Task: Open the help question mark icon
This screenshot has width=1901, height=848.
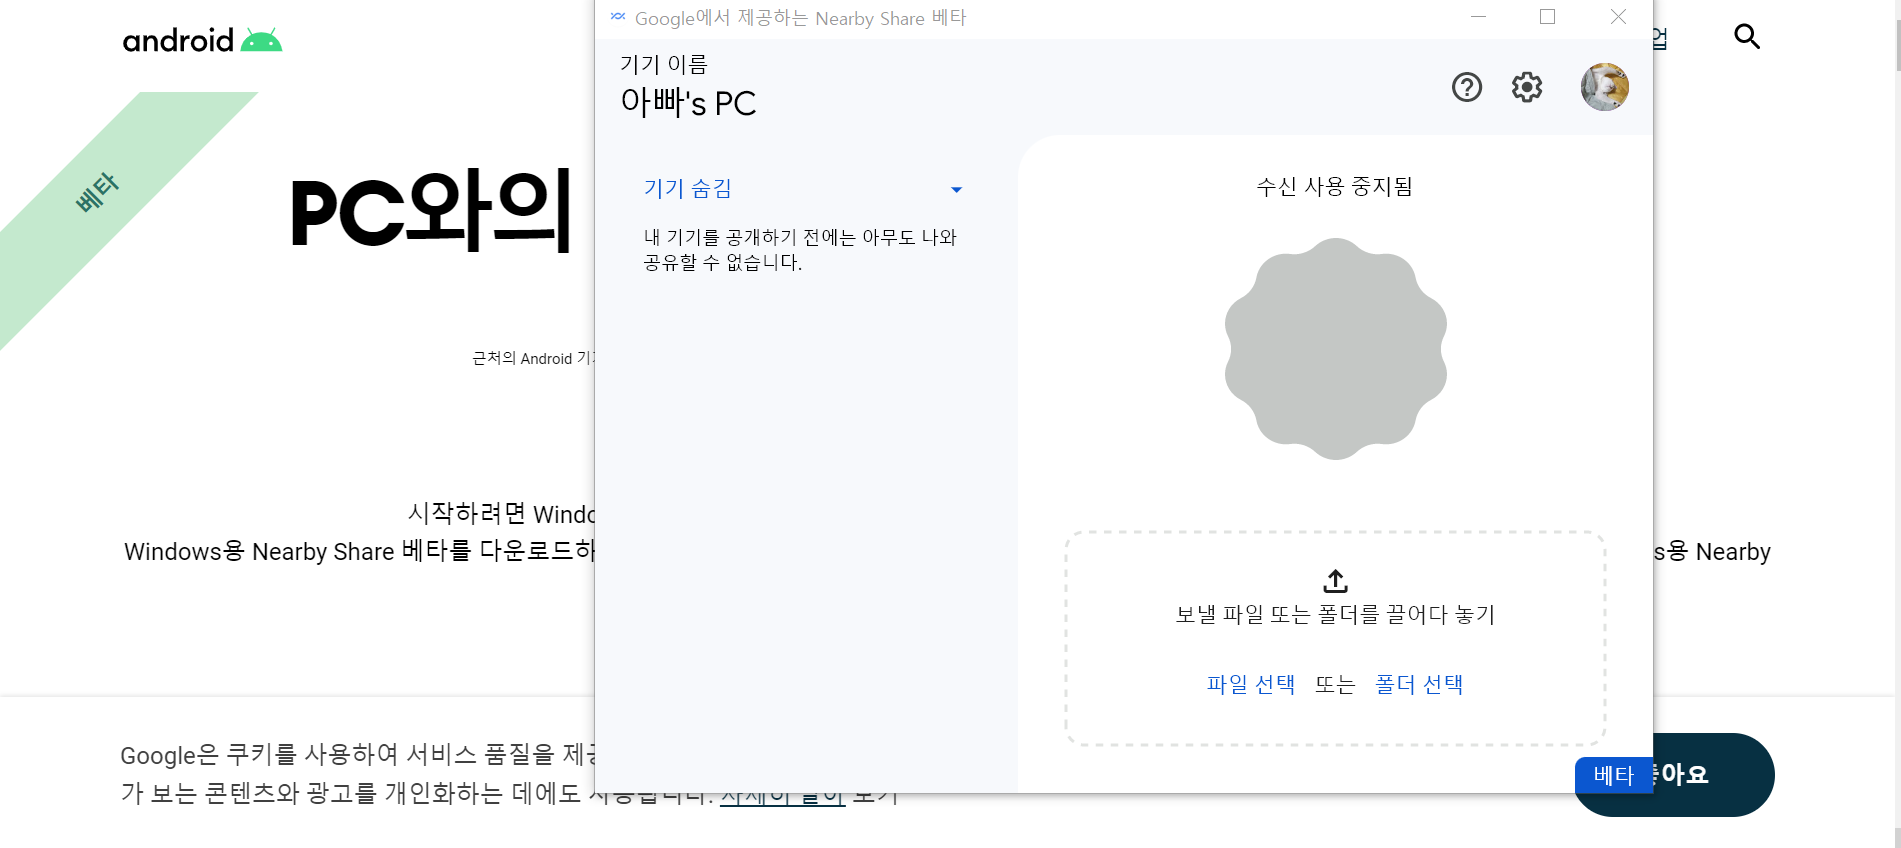Action: (1466, 87)
